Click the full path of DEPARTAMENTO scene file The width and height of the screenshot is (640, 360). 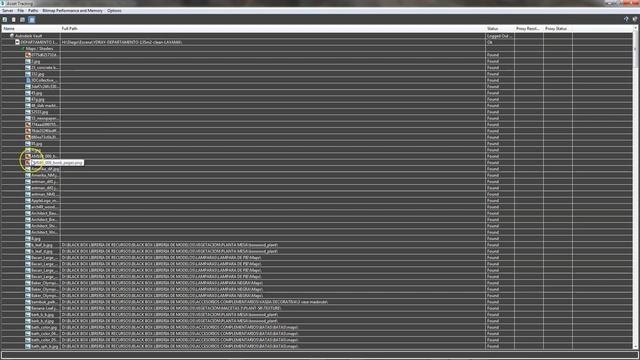pos(122,42)
